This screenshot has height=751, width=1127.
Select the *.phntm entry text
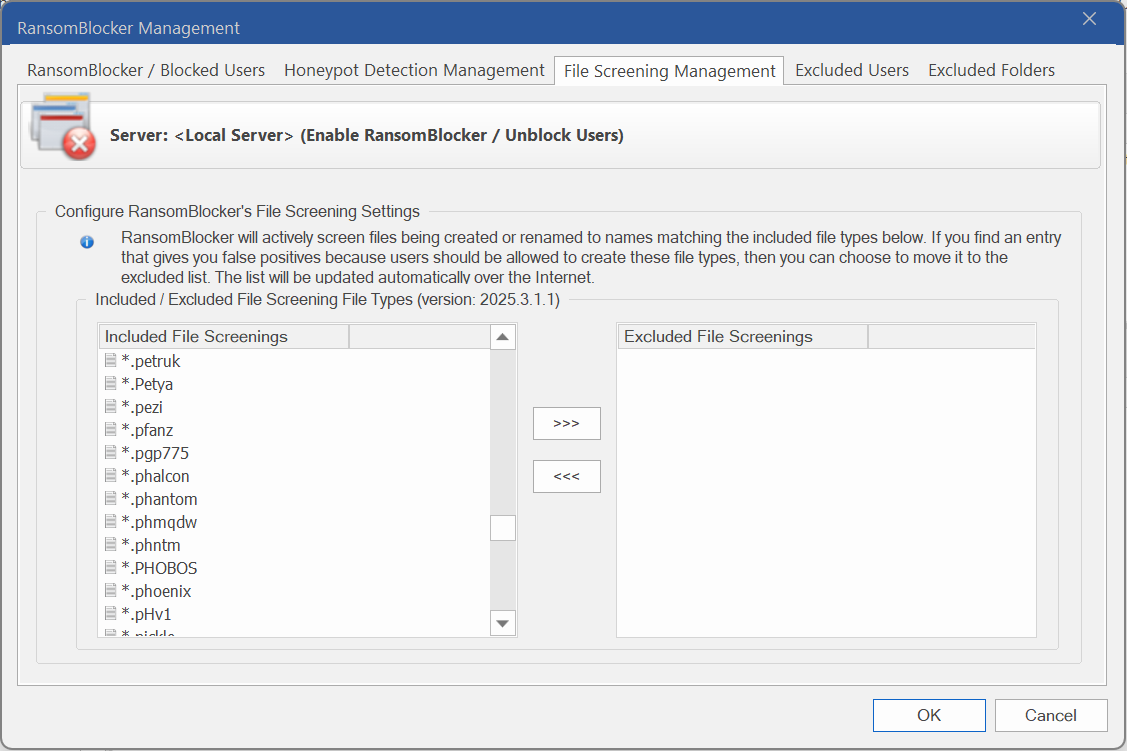pos(151,545)
